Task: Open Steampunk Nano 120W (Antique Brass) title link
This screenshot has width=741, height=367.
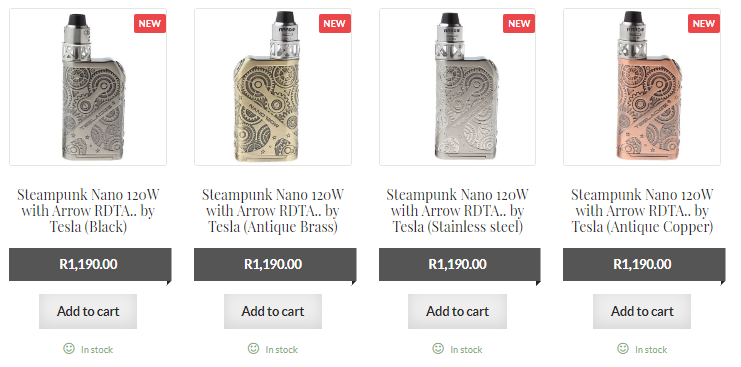Action: 273,211
